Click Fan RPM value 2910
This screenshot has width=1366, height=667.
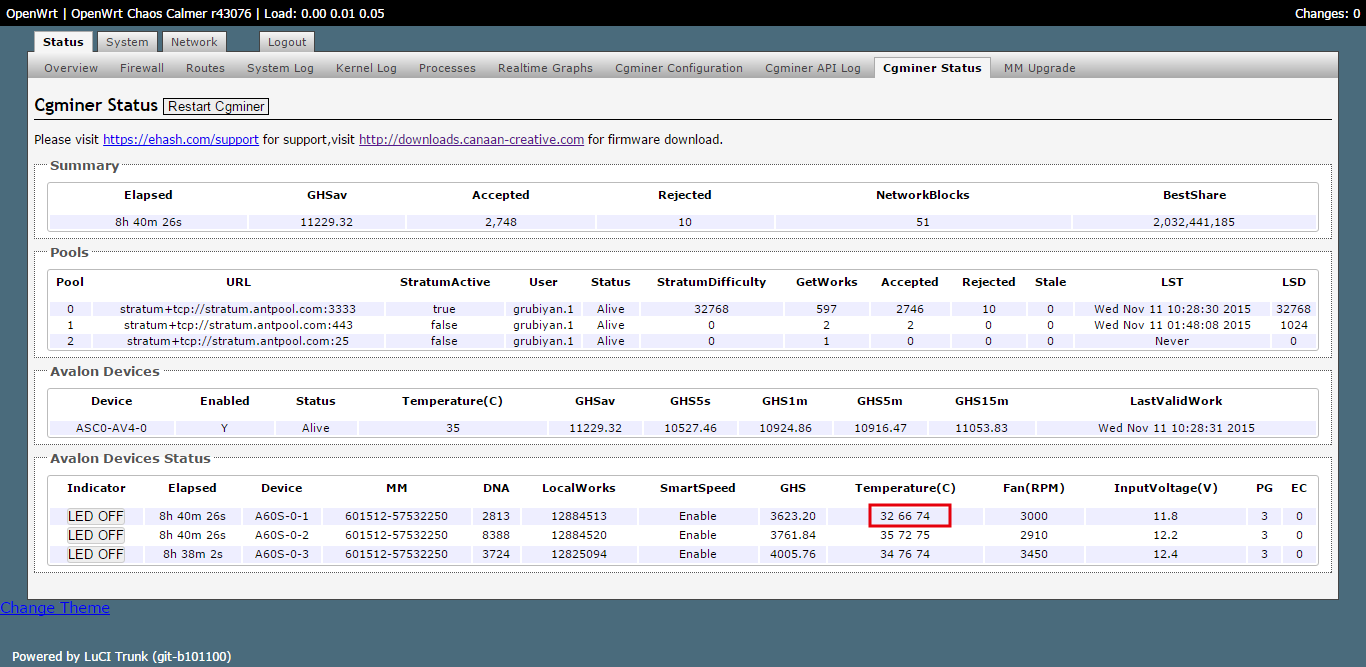tap(1034, 535)
